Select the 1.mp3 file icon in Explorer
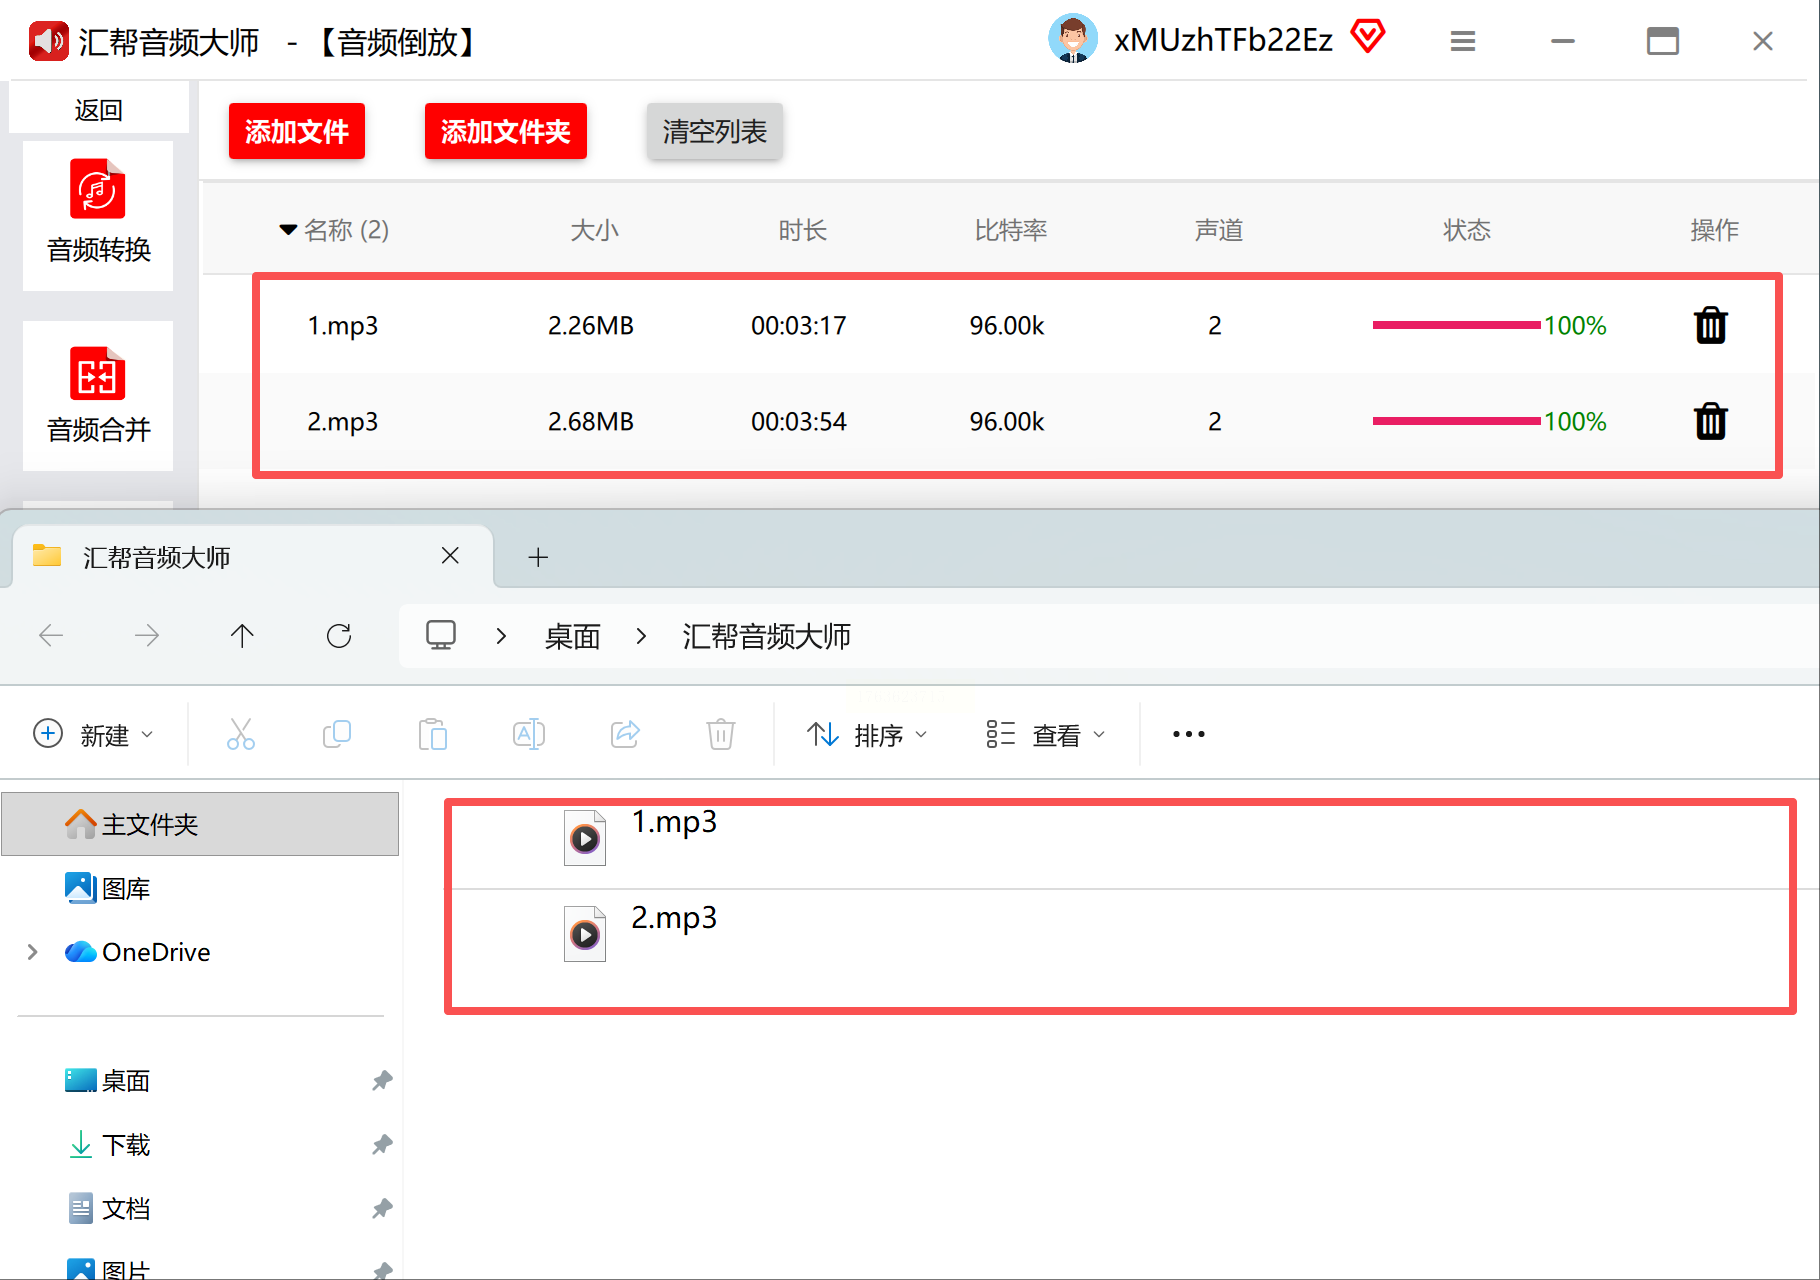This screenshot has width=1820, height=1280. [x=585, y=838]
